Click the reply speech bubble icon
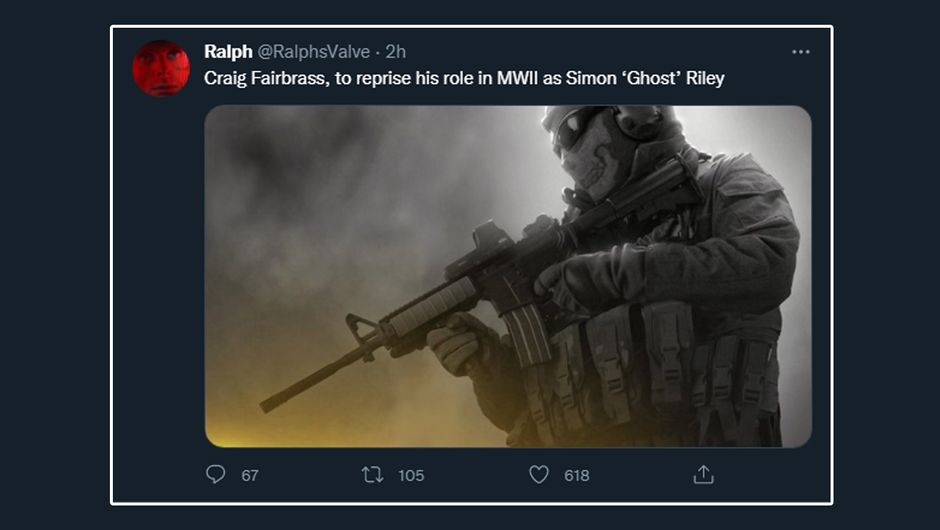 [x=216, y=475]
